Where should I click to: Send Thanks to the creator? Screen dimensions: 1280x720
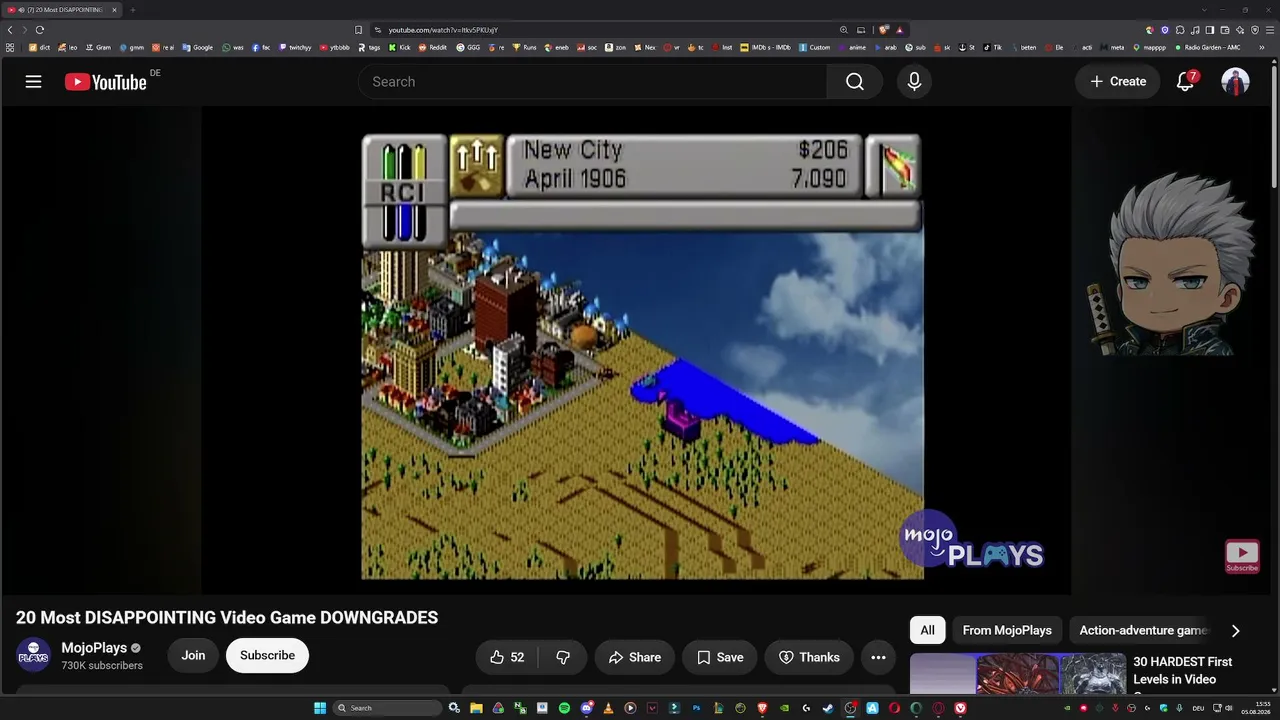pyautogui.click(x=809, y=657)
